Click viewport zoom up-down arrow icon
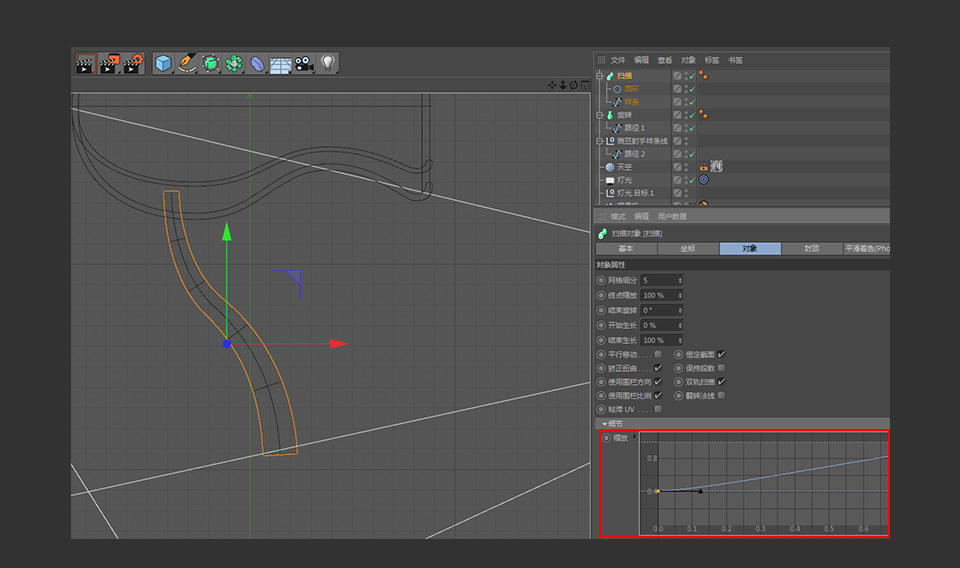Screen dimensions: 960x568 pos(563,85)
